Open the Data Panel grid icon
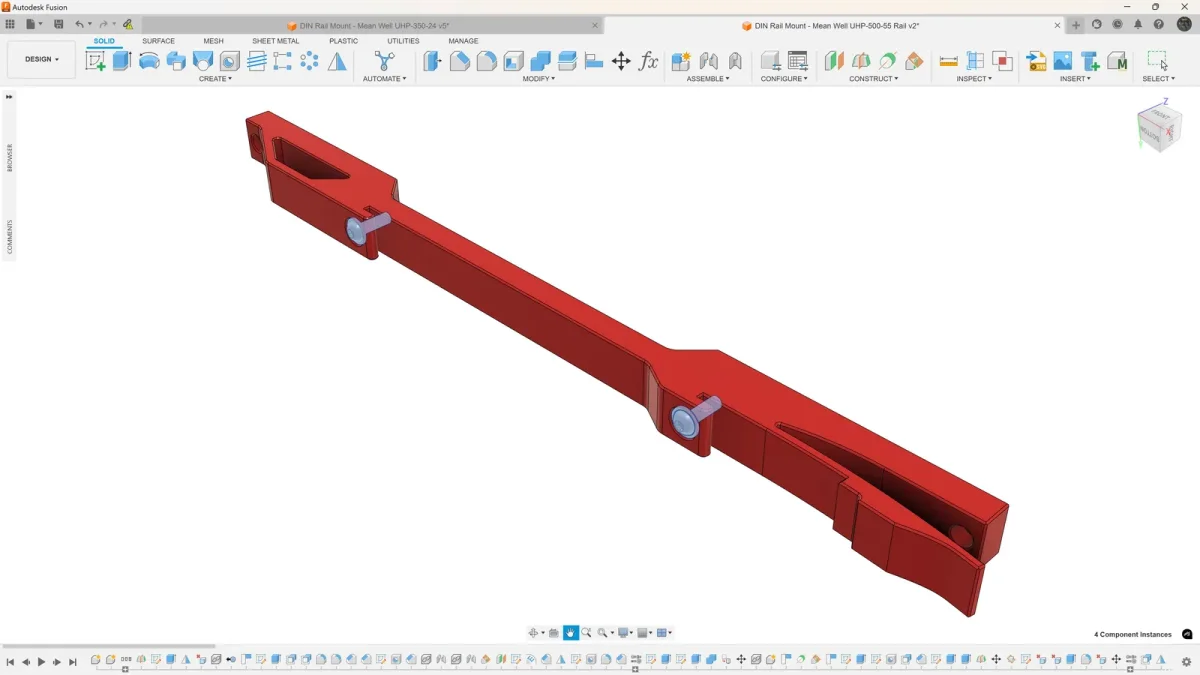 (x=10, y=24)
